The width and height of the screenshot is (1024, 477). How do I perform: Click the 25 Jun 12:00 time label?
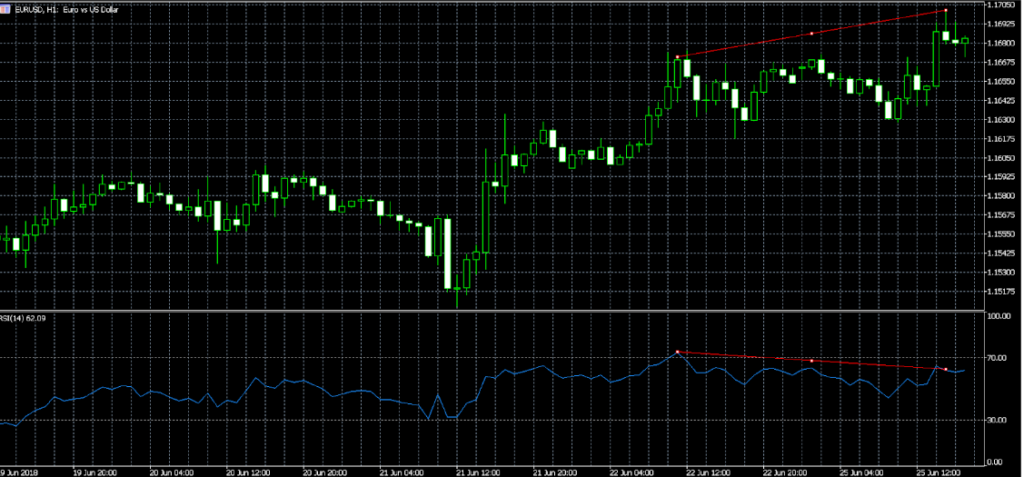tap(942, 471)
